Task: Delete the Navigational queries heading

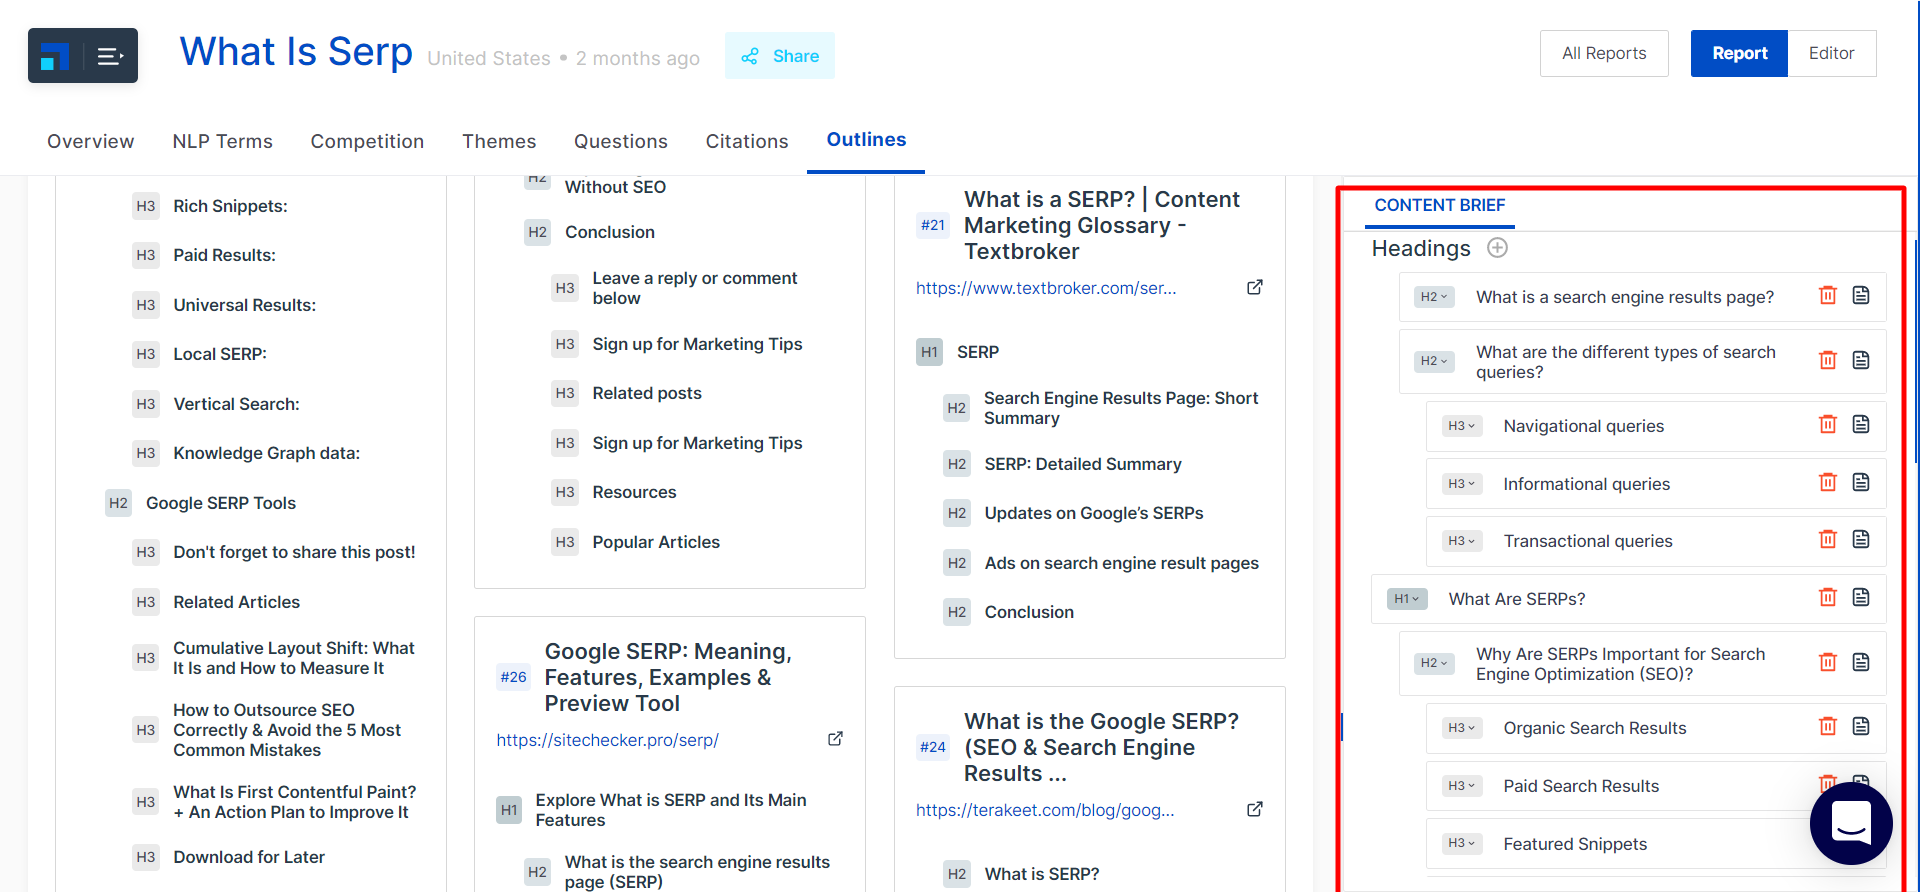Action: click(x=1828, y=424)
